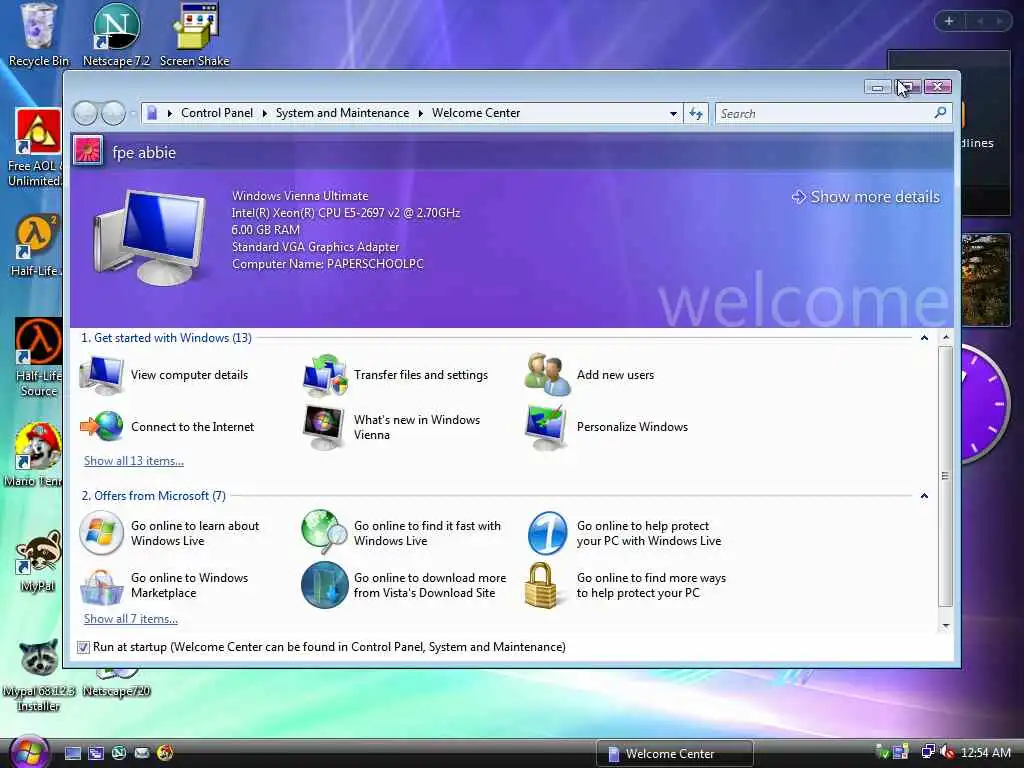Click the sidebar picture slideshow gadget
1024x768 pixels.
(x=985, y=280)
